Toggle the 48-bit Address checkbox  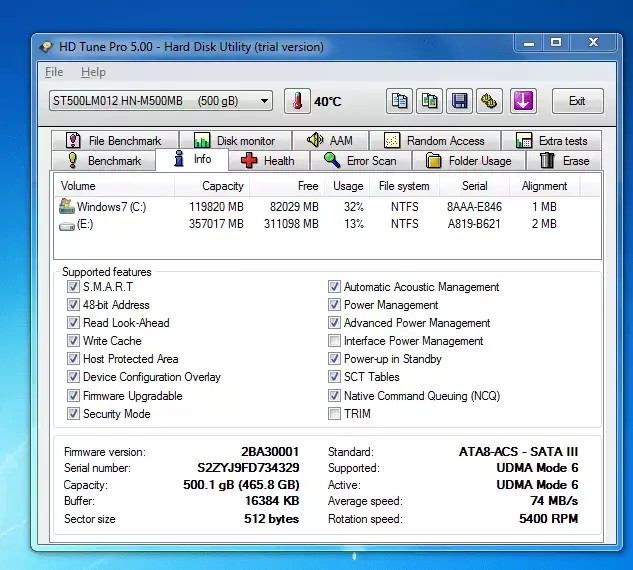pyautogui.click(x=73, y=304)
